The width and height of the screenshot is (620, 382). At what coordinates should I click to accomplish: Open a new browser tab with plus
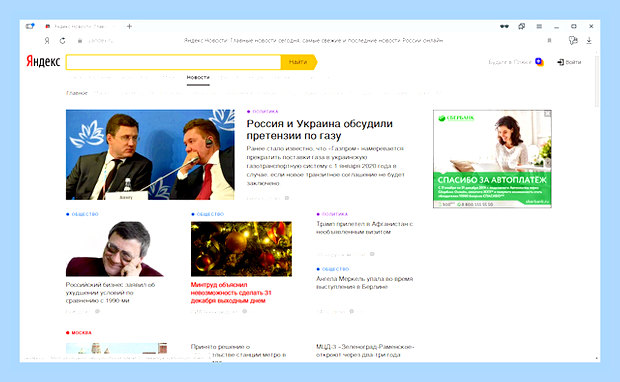pyautogui.click(x=129, y=26)
